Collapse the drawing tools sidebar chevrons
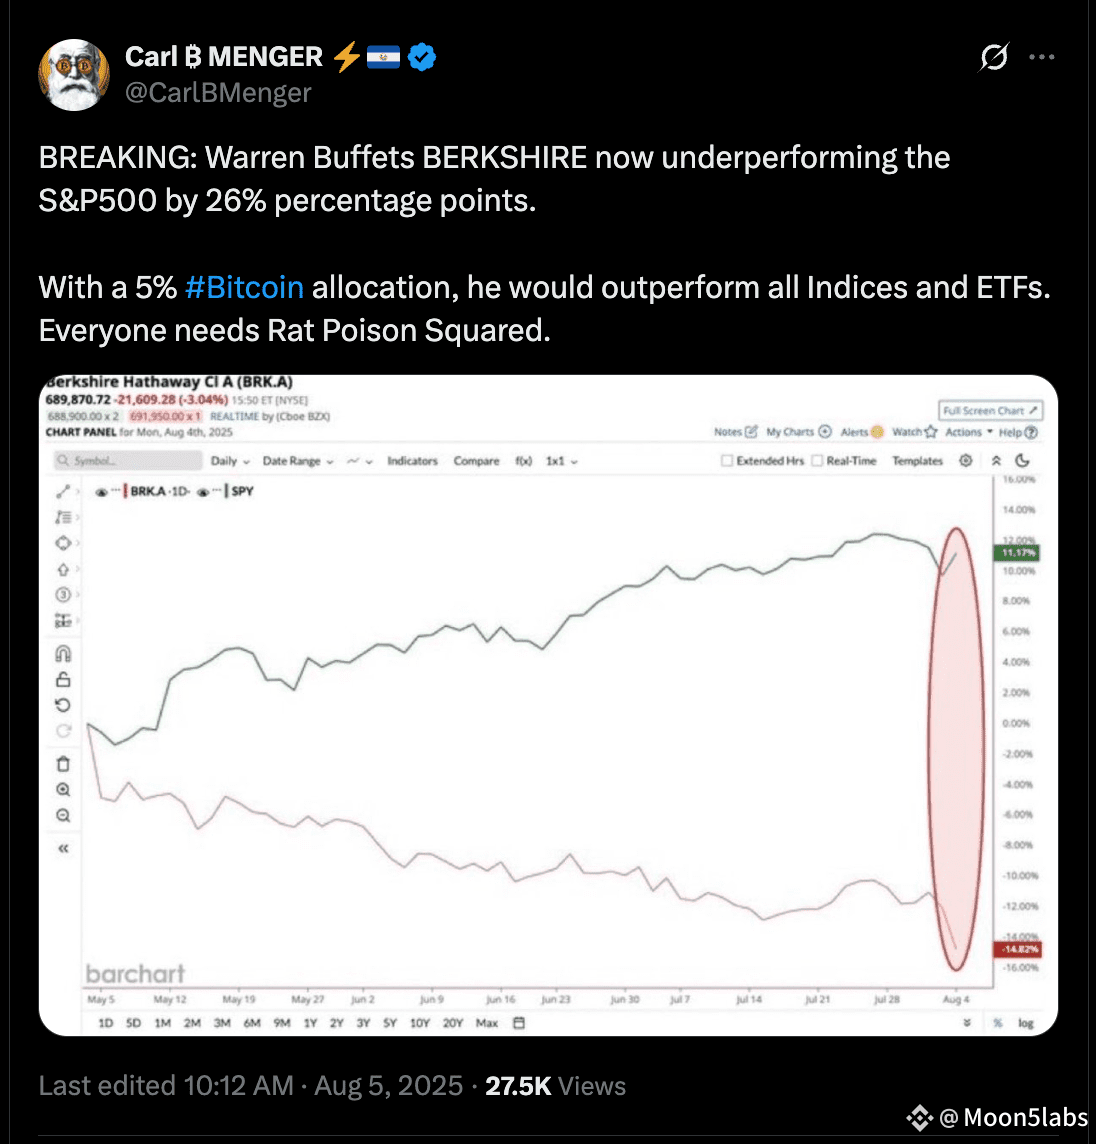 point(63,848)
